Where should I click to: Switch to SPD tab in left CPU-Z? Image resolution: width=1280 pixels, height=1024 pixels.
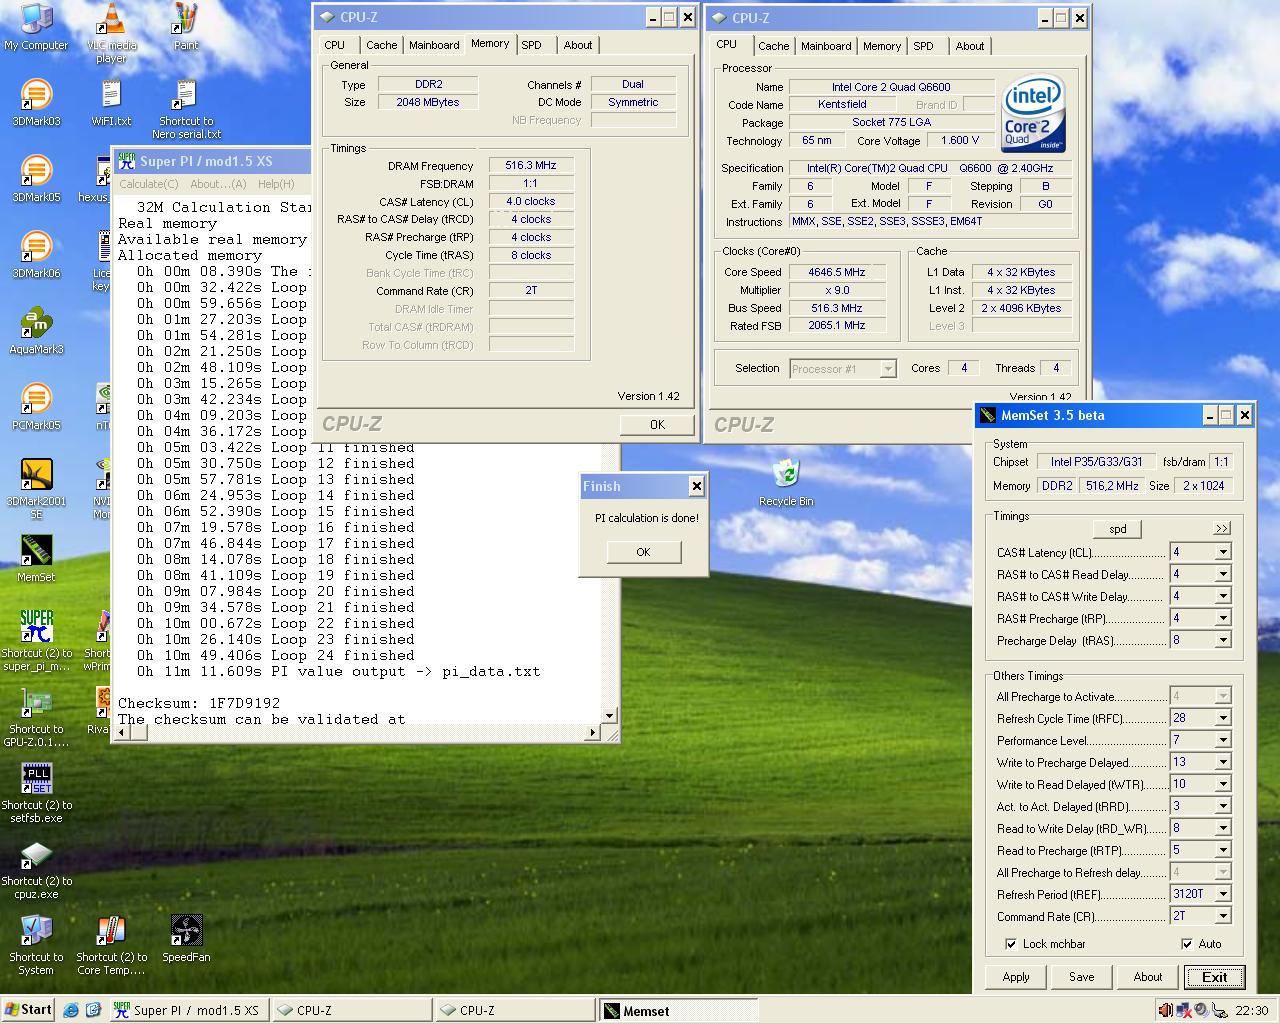[531, 45]
